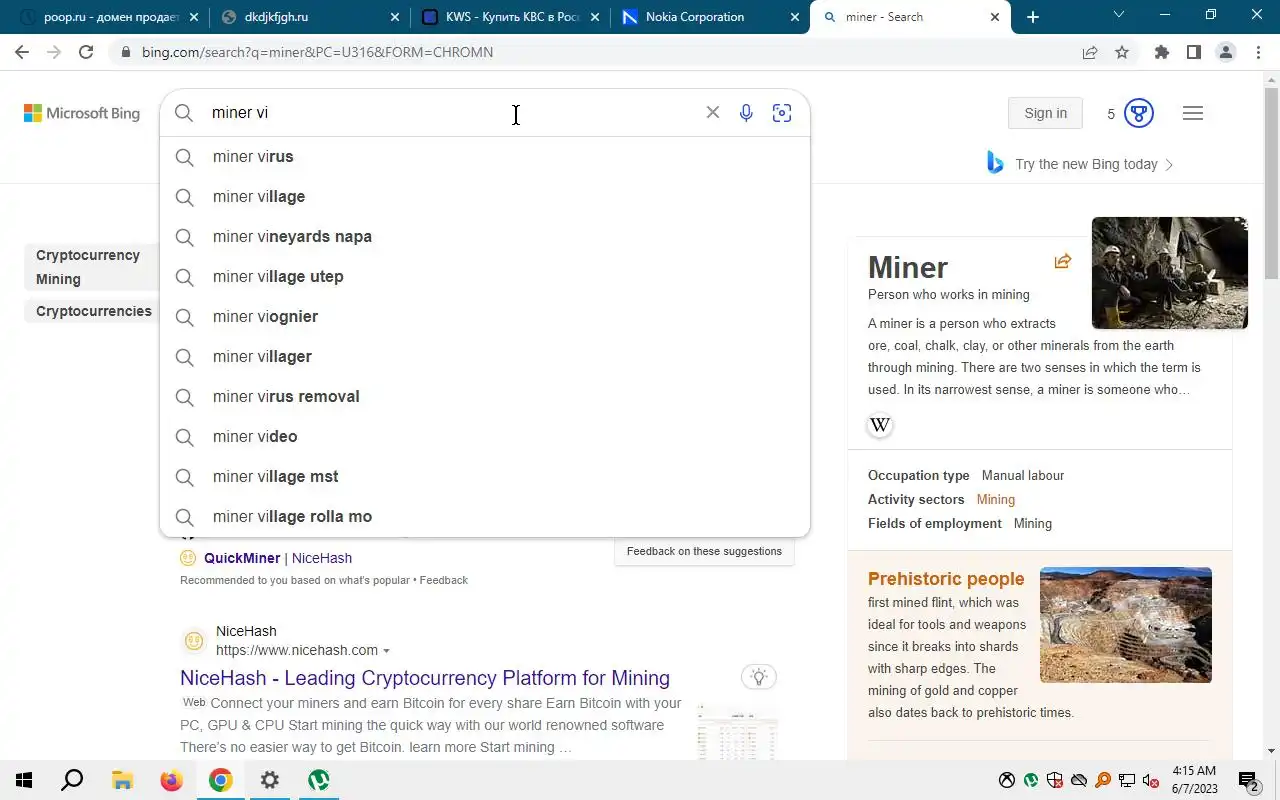Open Windows taskbar search
The image size is (1280, 800).
point(72,780)
